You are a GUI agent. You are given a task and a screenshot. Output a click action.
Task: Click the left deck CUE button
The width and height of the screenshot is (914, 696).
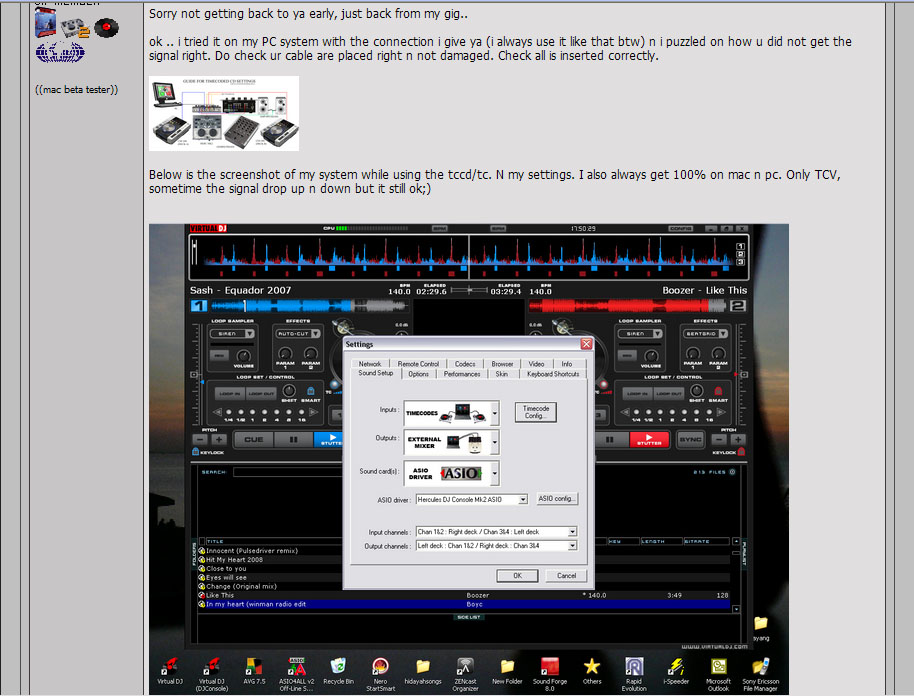(x=254, y=440)
